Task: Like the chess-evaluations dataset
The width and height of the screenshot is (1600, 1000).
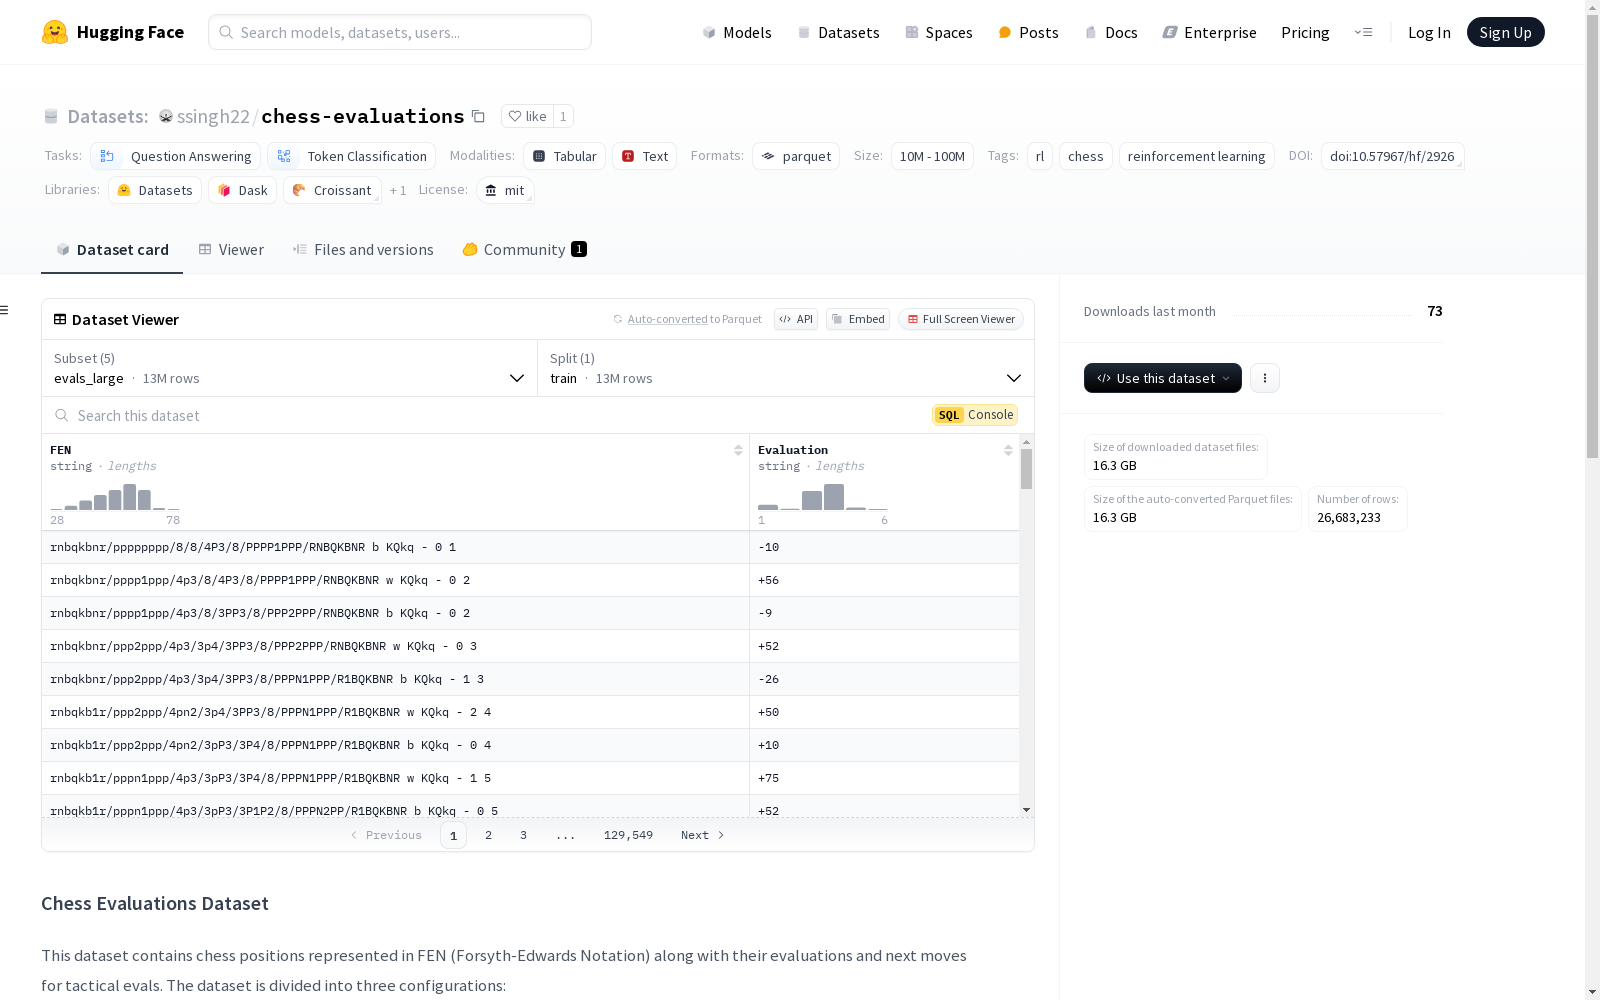Action: tap(527, 116)
